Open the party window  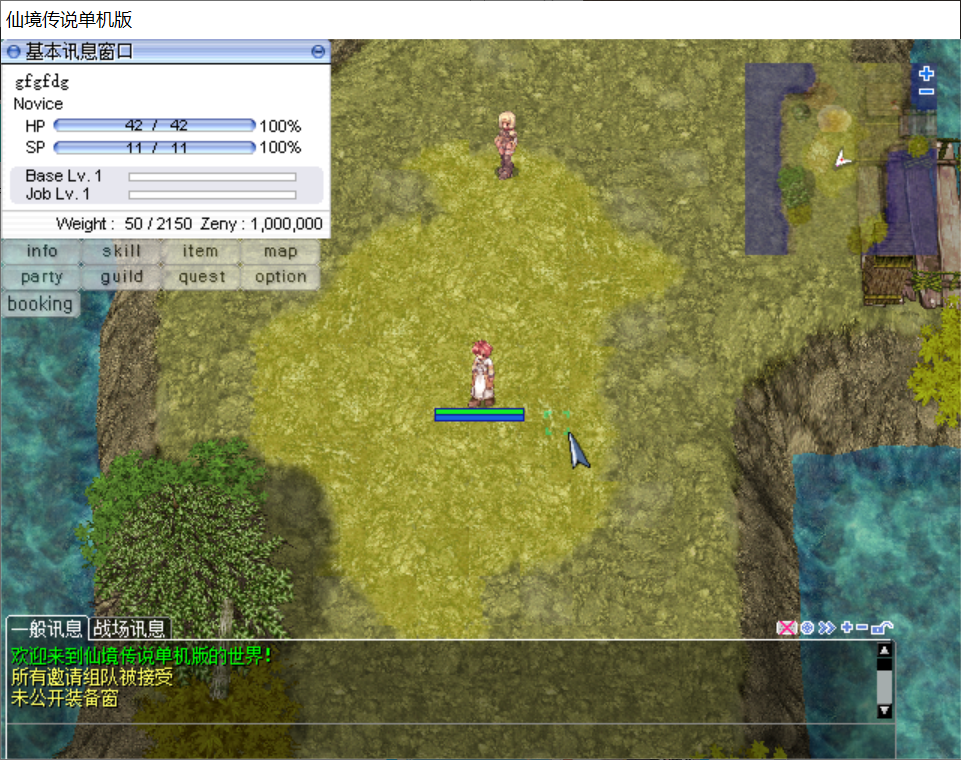[x=42, y=277]
